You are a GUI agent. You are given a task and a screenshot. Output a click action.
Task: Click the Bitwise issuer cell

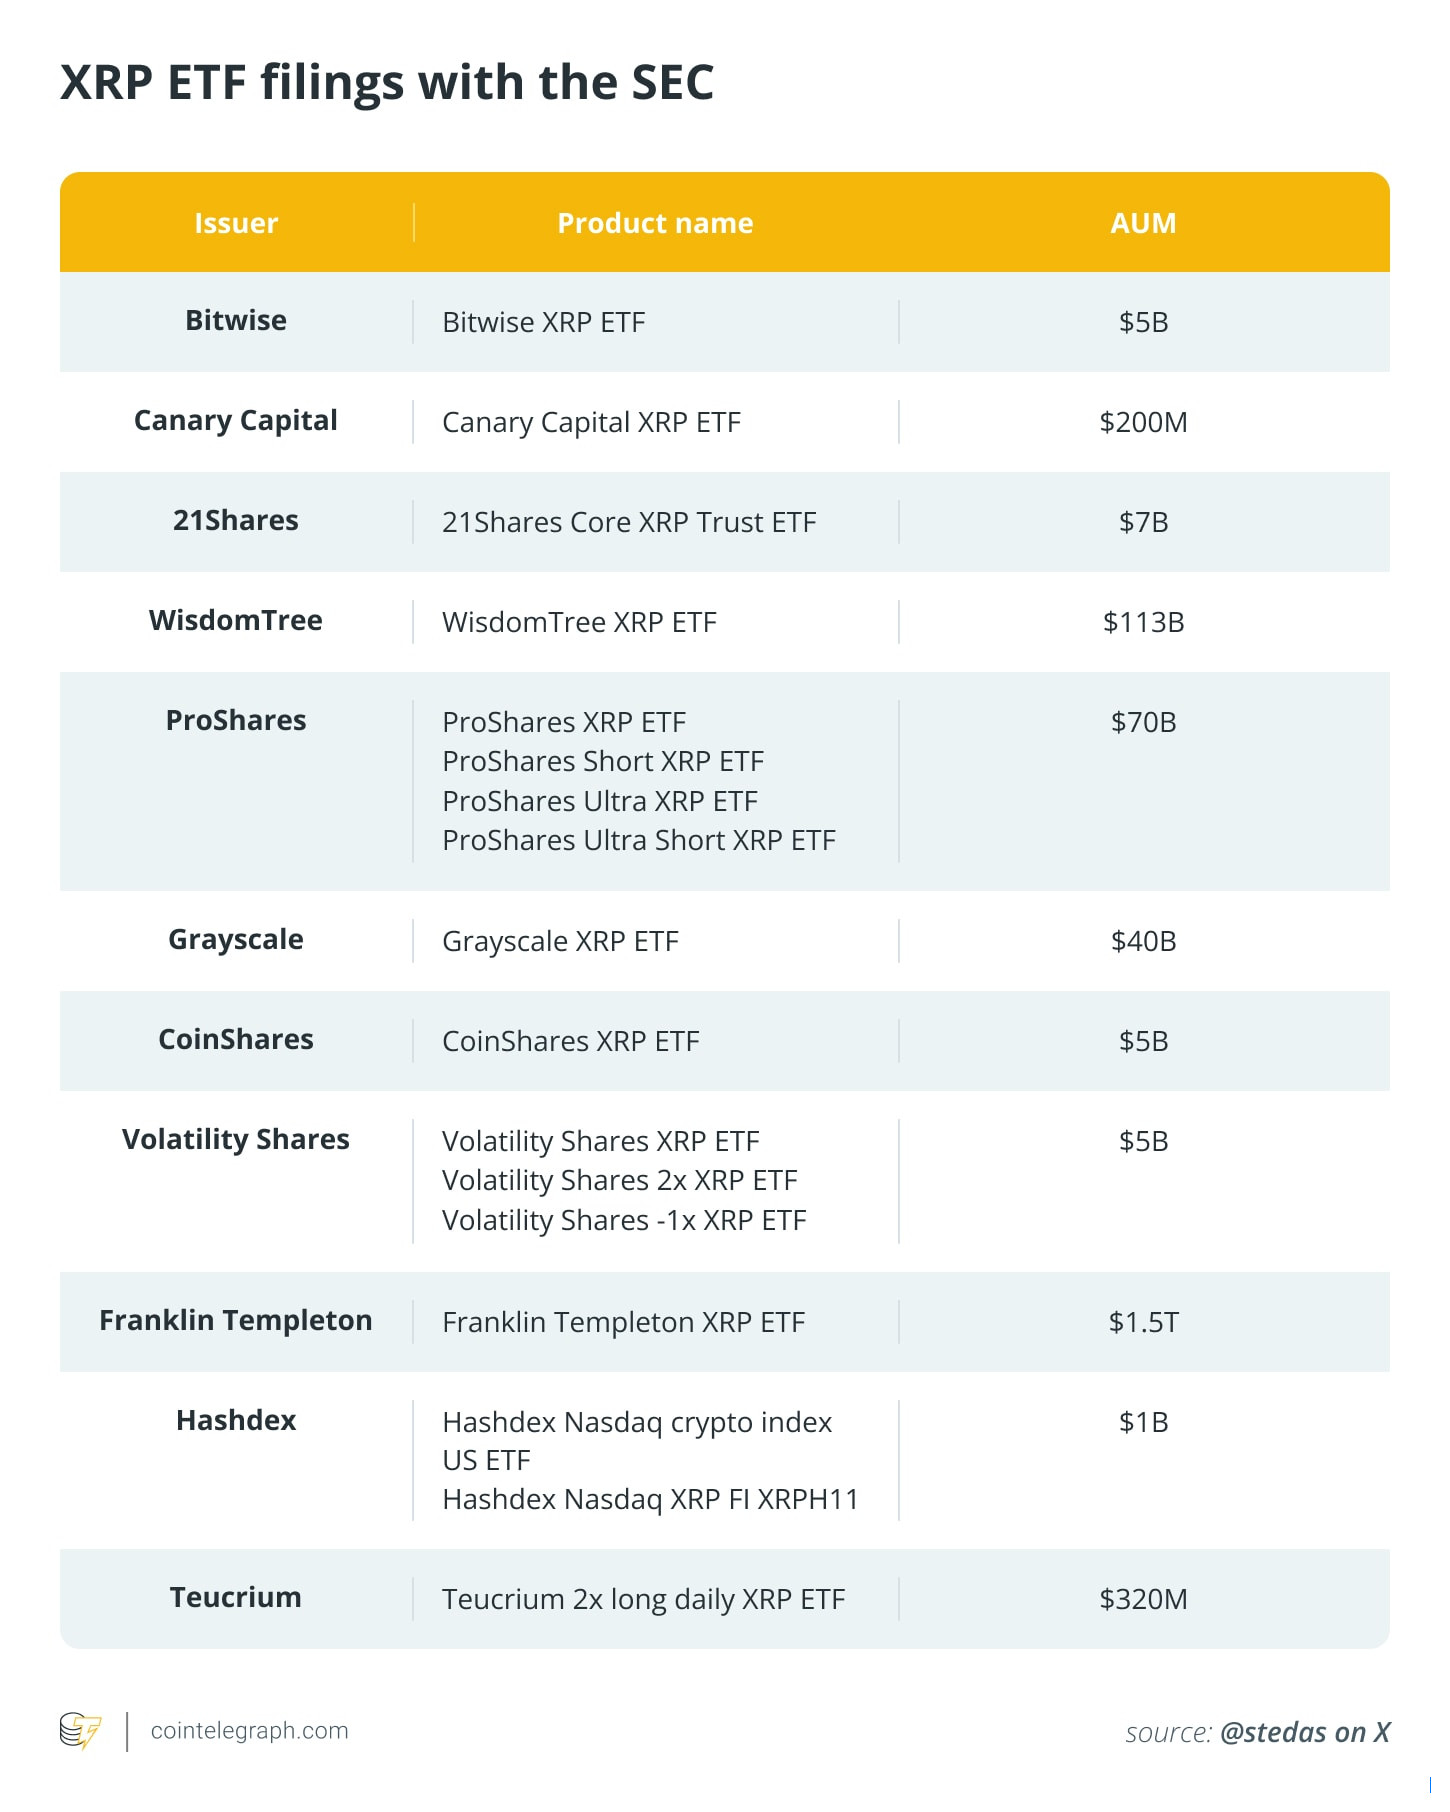pyautogui.click(x=236, y=321)
